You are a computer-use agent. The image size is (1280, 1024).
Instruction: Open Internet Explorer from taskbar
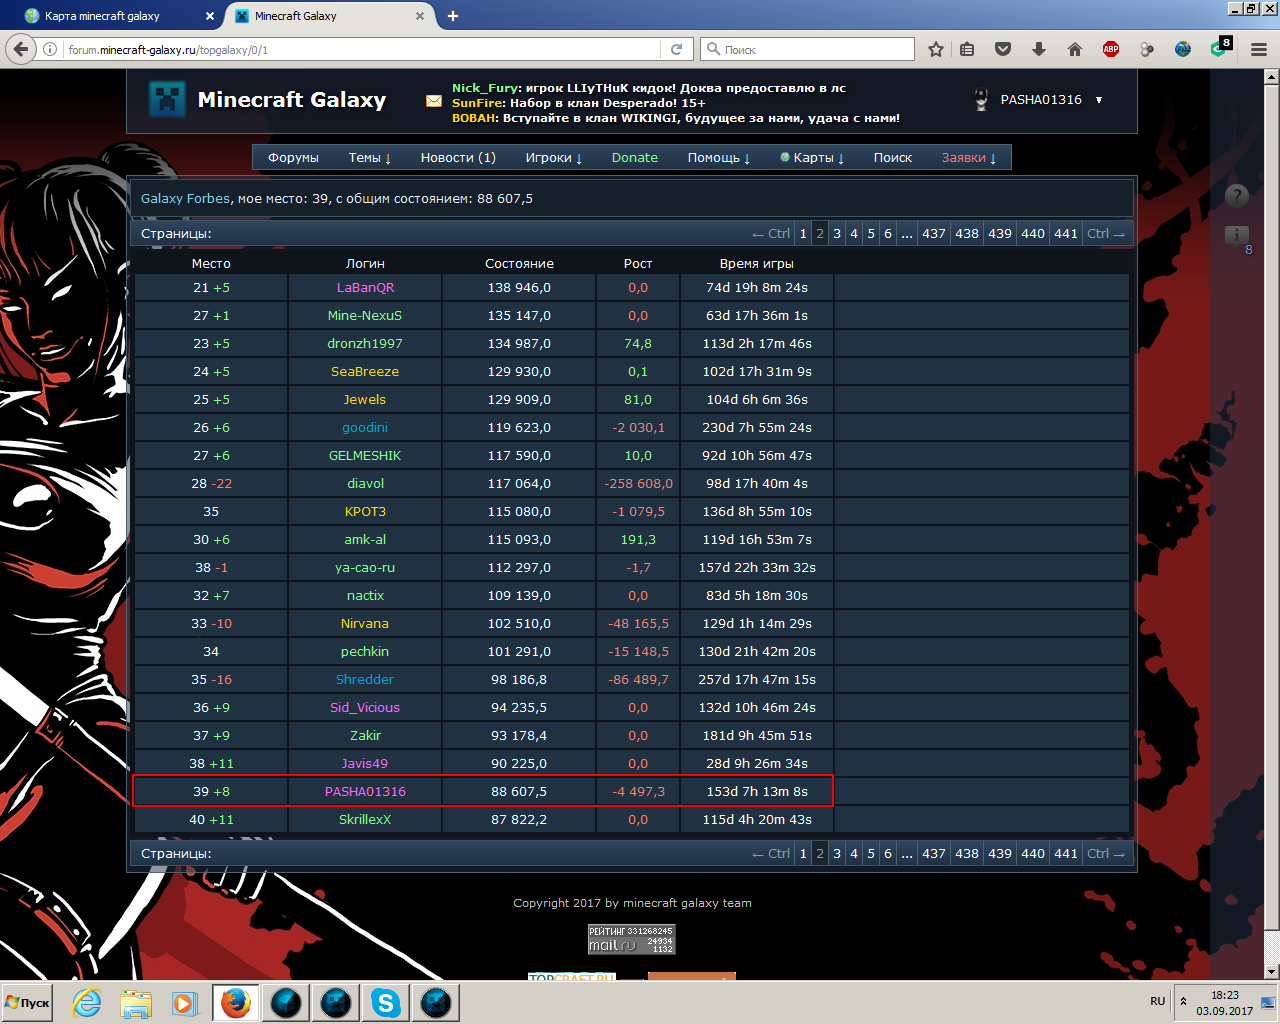[x=87, y=1002]
